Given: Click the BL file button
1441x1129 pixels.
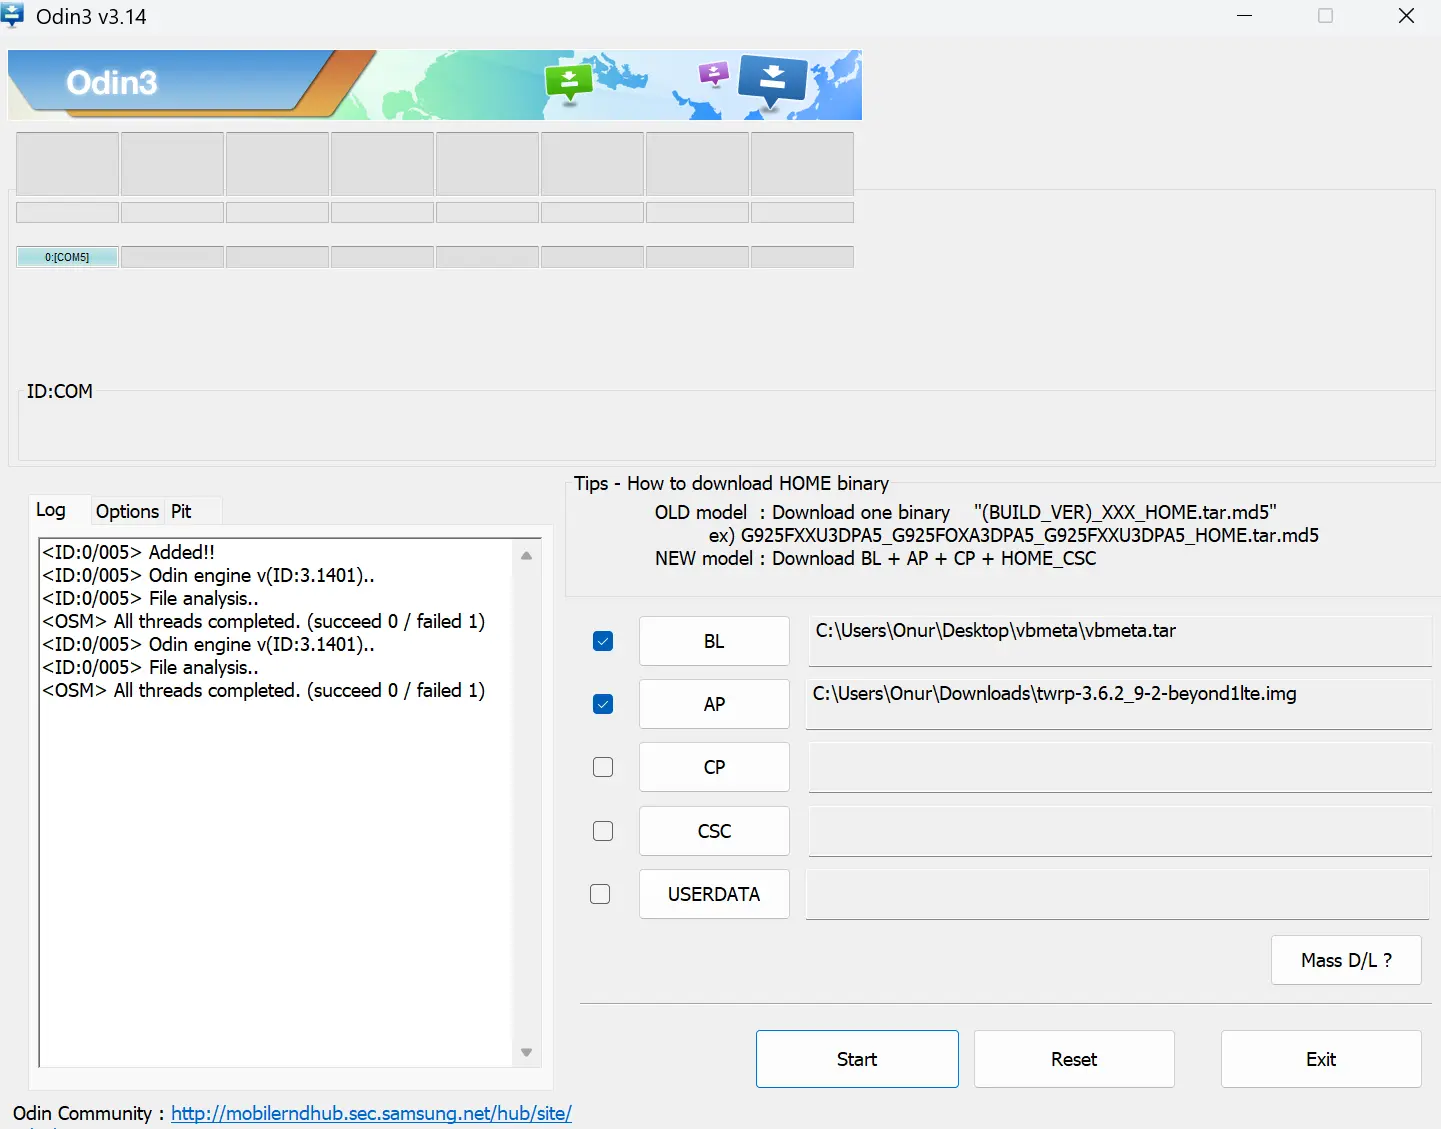Looking at the screenshot, I should point(714,641).
